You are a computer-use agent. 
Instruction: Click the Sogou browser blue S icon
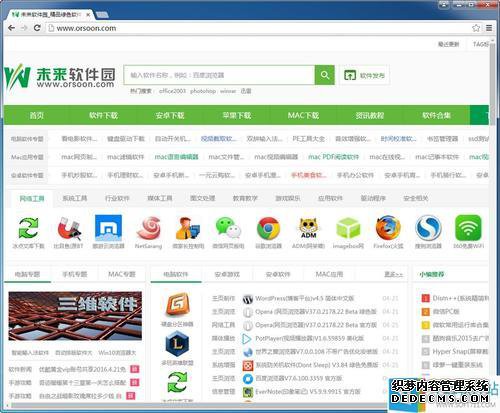point(428,228)
